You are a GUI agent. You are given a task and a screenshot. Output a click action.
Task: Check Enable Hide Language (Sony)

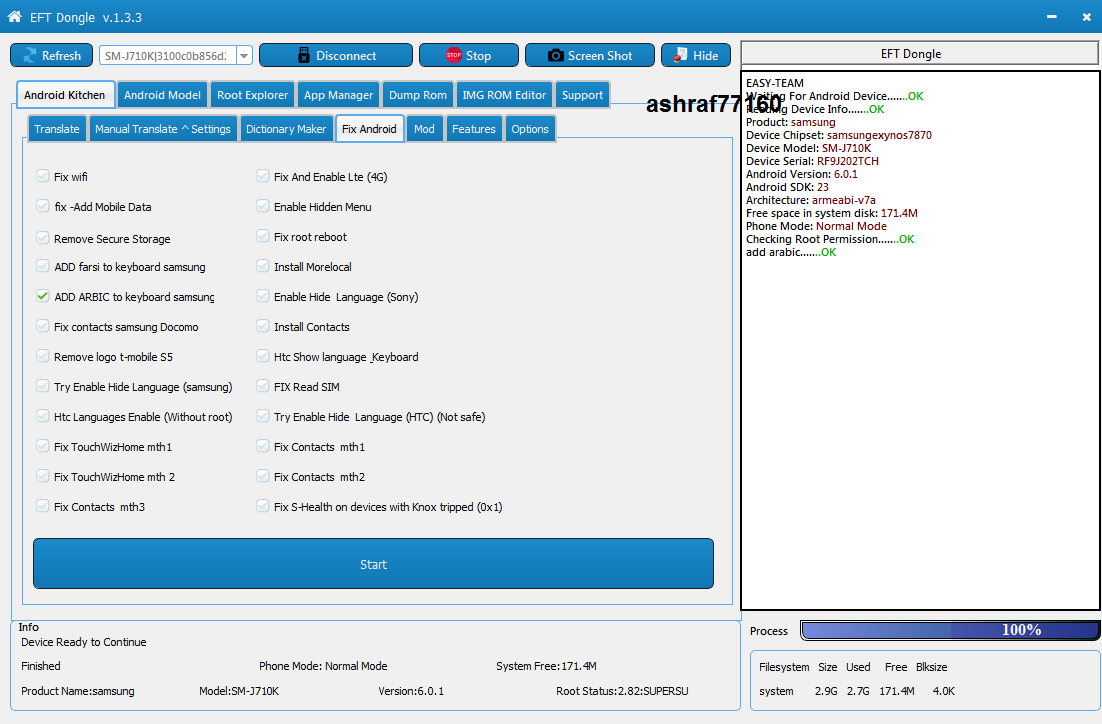(263, 296)
